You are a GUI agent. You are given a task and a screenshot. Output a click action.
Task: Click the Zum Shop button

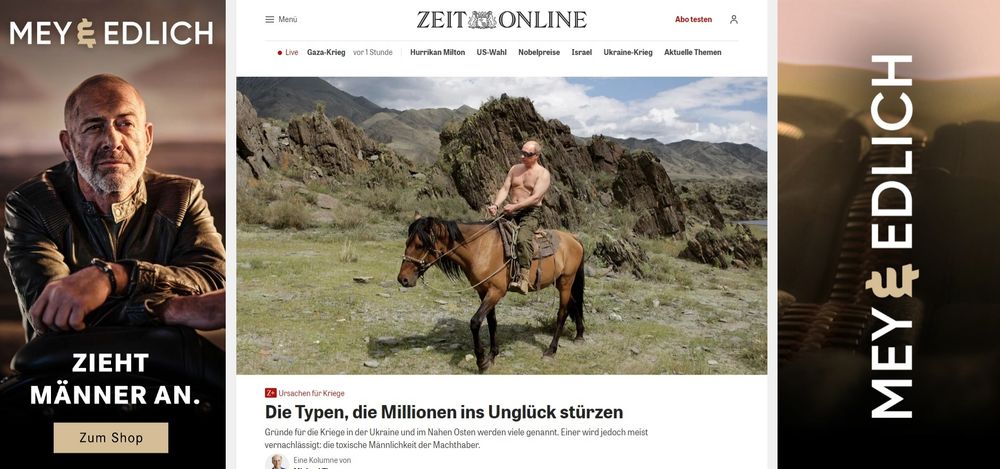111,438
